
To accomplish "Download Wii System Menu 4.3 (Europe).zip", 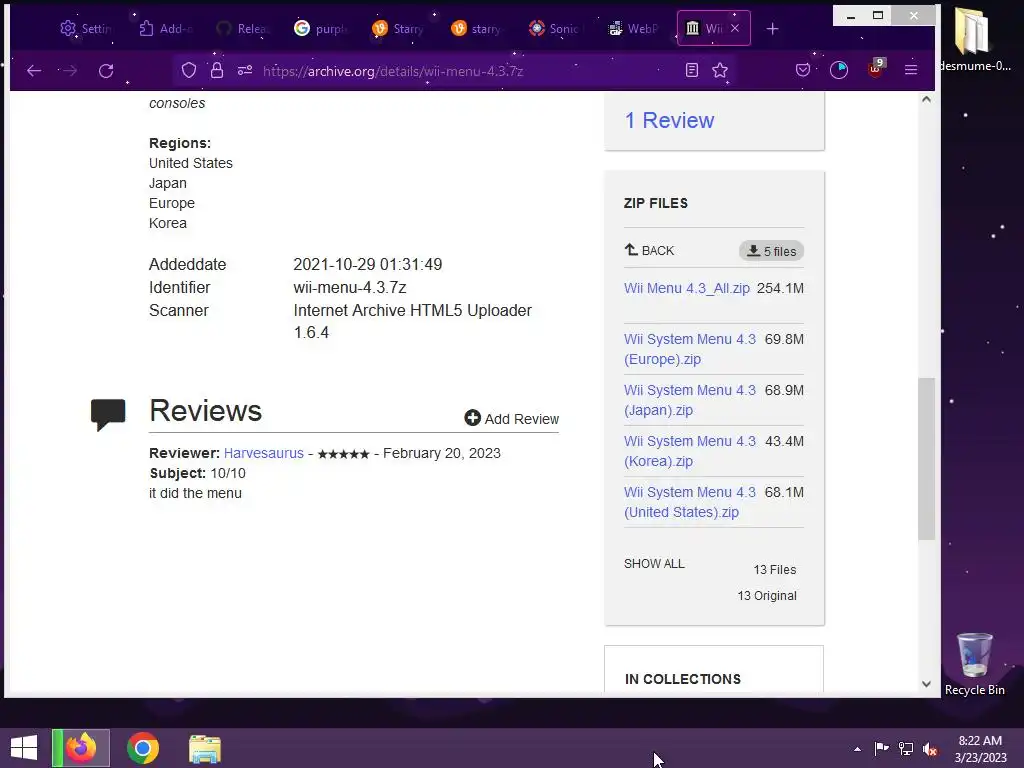I will click(x=690, y=349).
